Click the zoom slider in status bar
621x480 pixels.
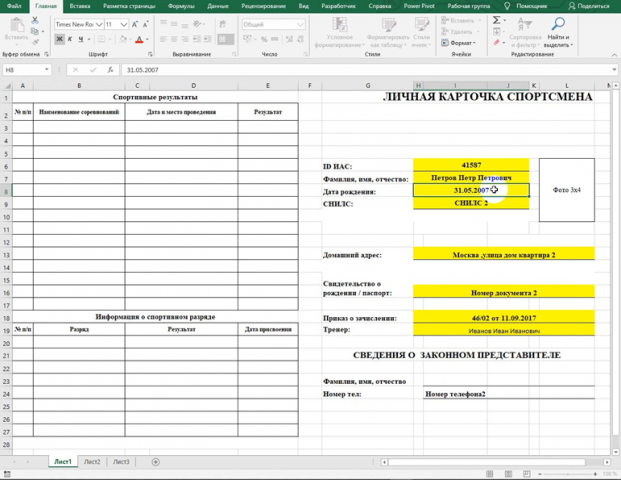pos(568,474)
